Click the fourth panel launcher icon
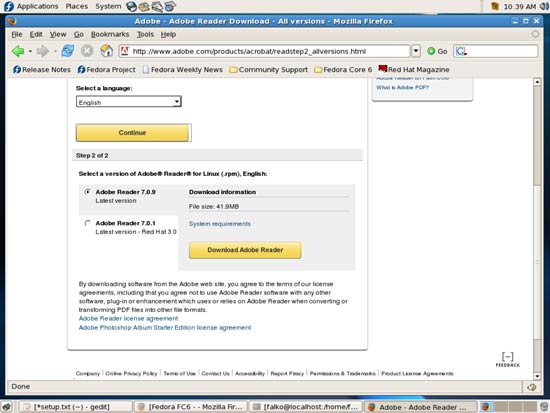550x413 pixels. pyautogui.click(x=170, y=6)
